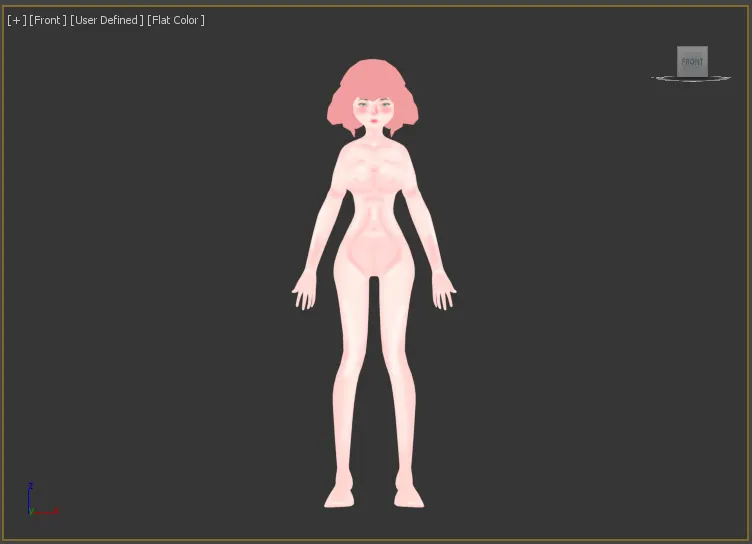752x544 pixels.
Task: Open the [Flat Color] per-view preference menu
Action: [x=176, y=20]
